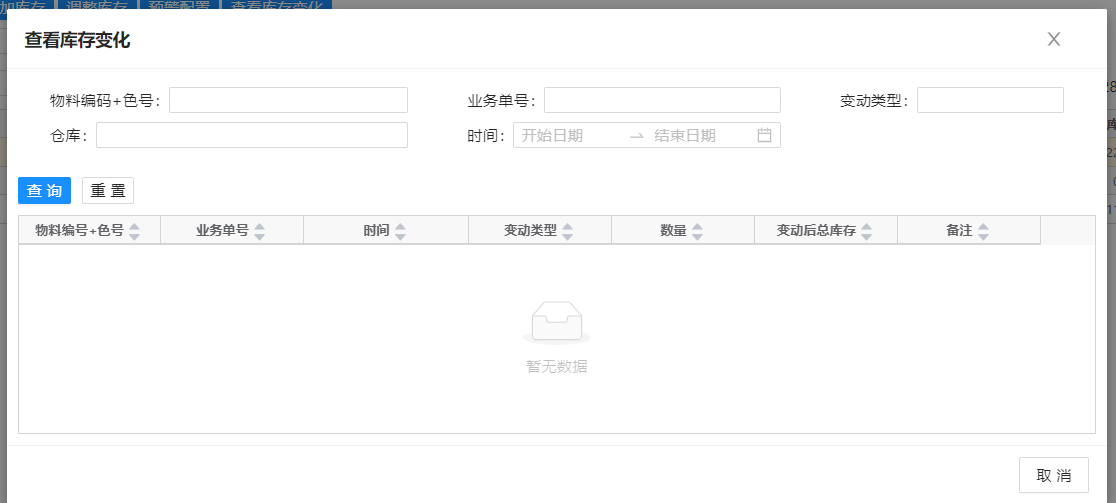This screenshot has width=1116, height=503.
Task: Select the 预警配置 tab behind dialog
Action: click(177, 5)
